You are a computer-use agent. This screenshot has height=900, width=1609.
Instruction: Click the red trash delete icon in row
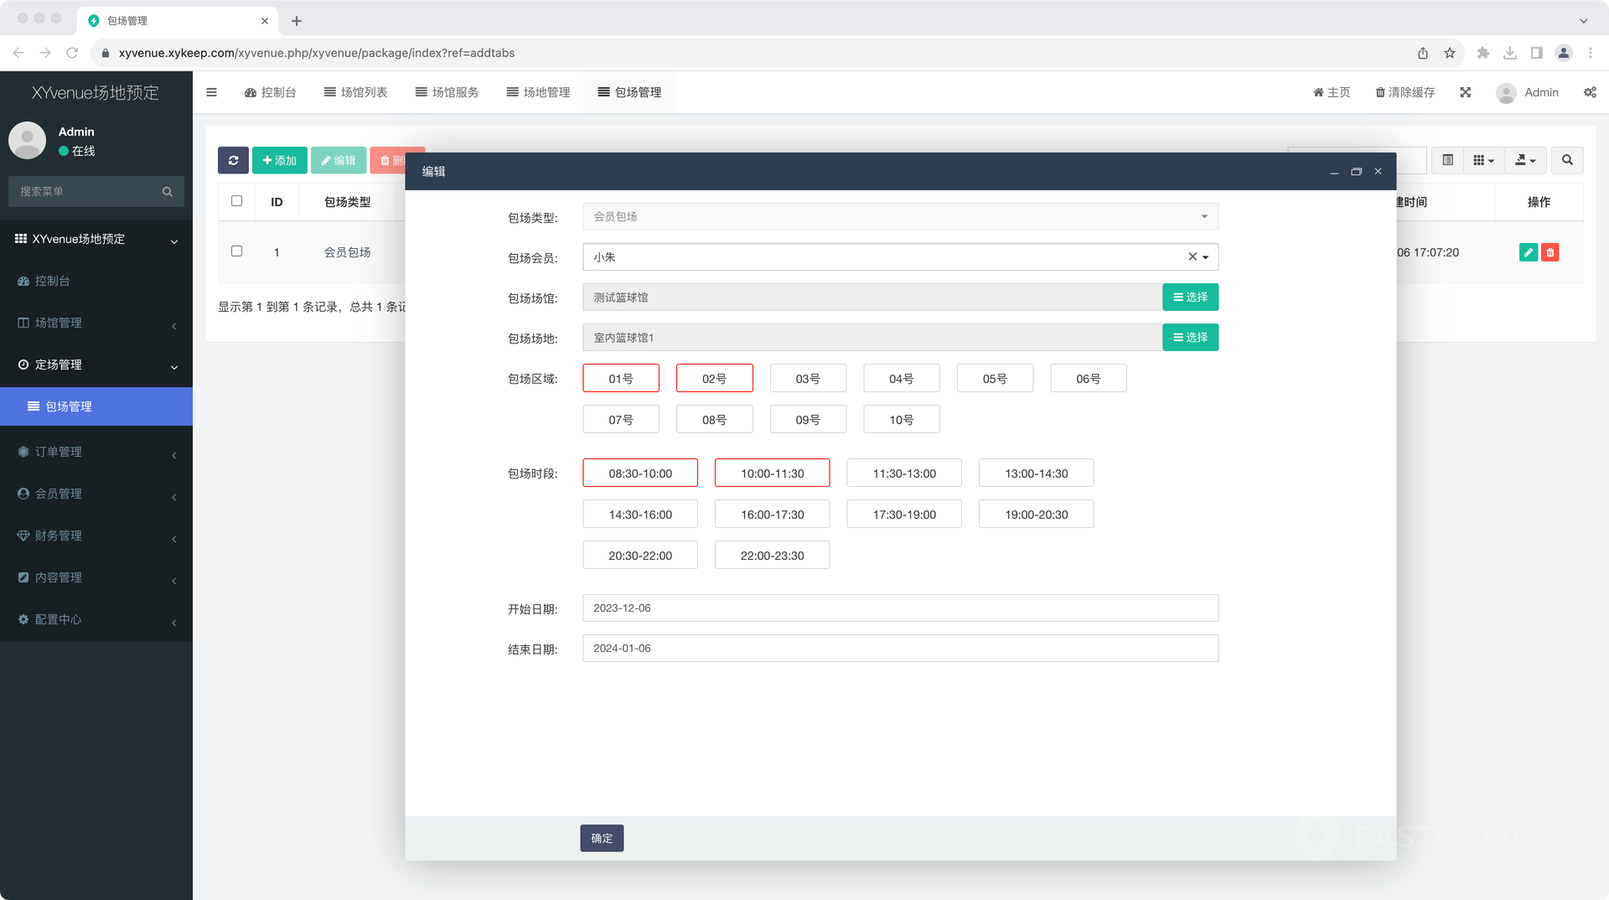tap(1550, 253)
